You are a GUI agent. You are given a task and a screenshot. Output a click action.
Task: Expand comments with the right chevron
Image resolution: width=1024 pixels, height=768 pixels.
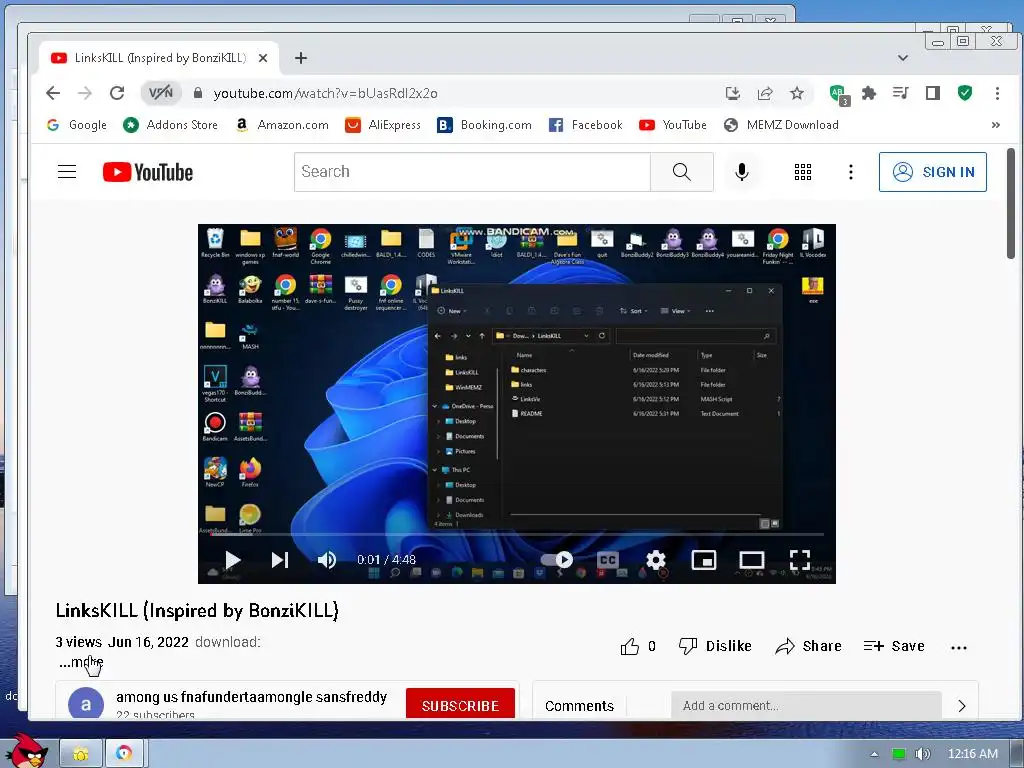(x=961, y=706)
